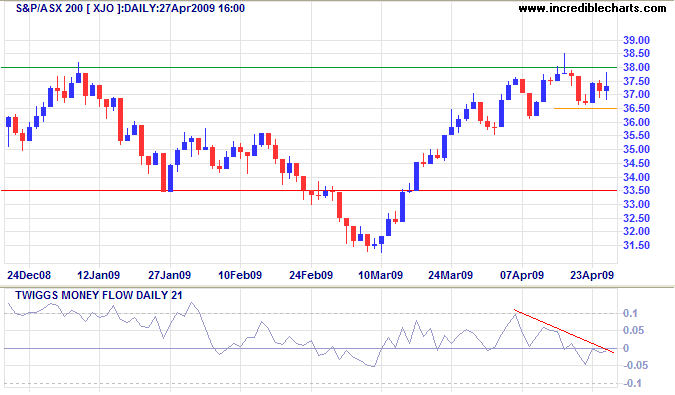Click the 12Jan09 date label
Screen dimensions: 675x395
point(99,275)
